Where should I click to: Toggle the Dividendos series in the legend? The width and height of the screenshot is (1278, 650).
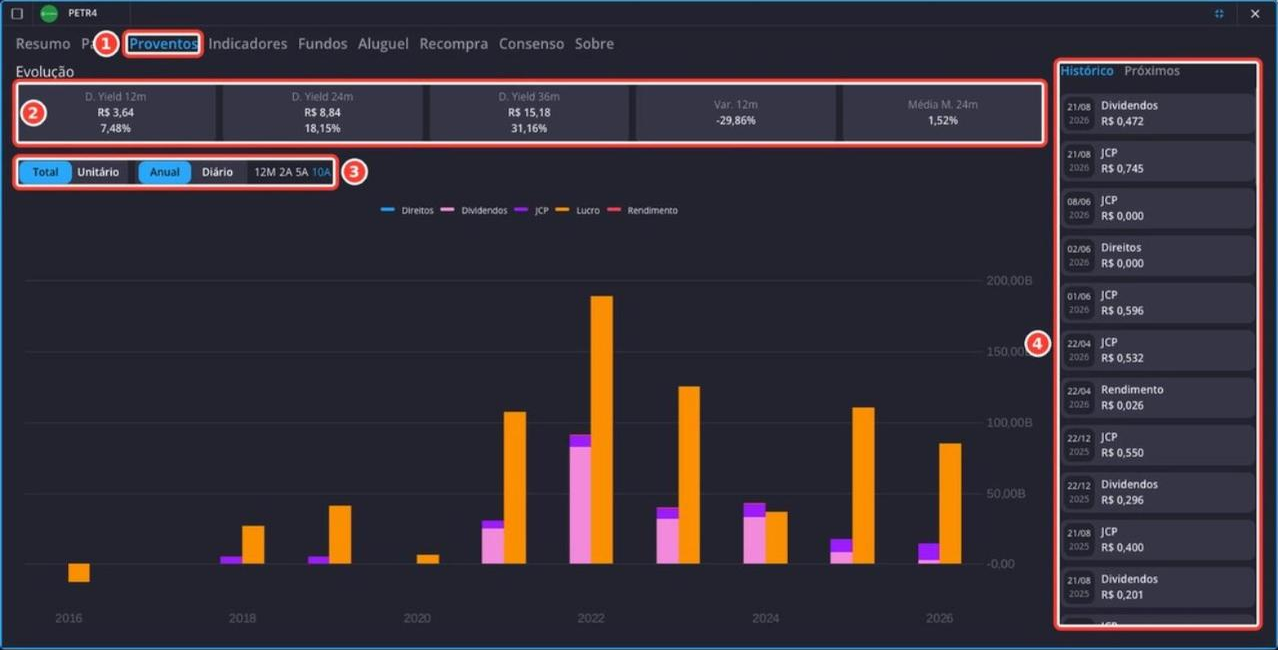point(474,211)
